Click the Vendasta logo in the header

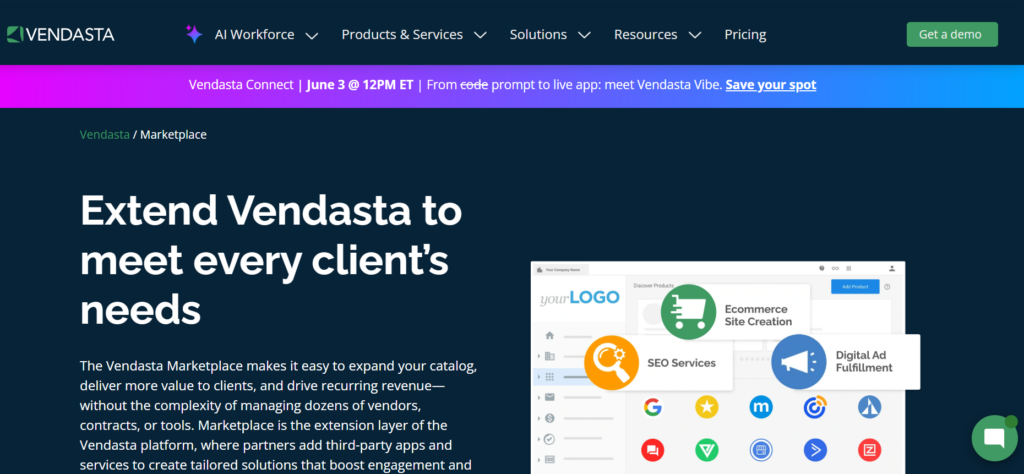click(61, 34)
